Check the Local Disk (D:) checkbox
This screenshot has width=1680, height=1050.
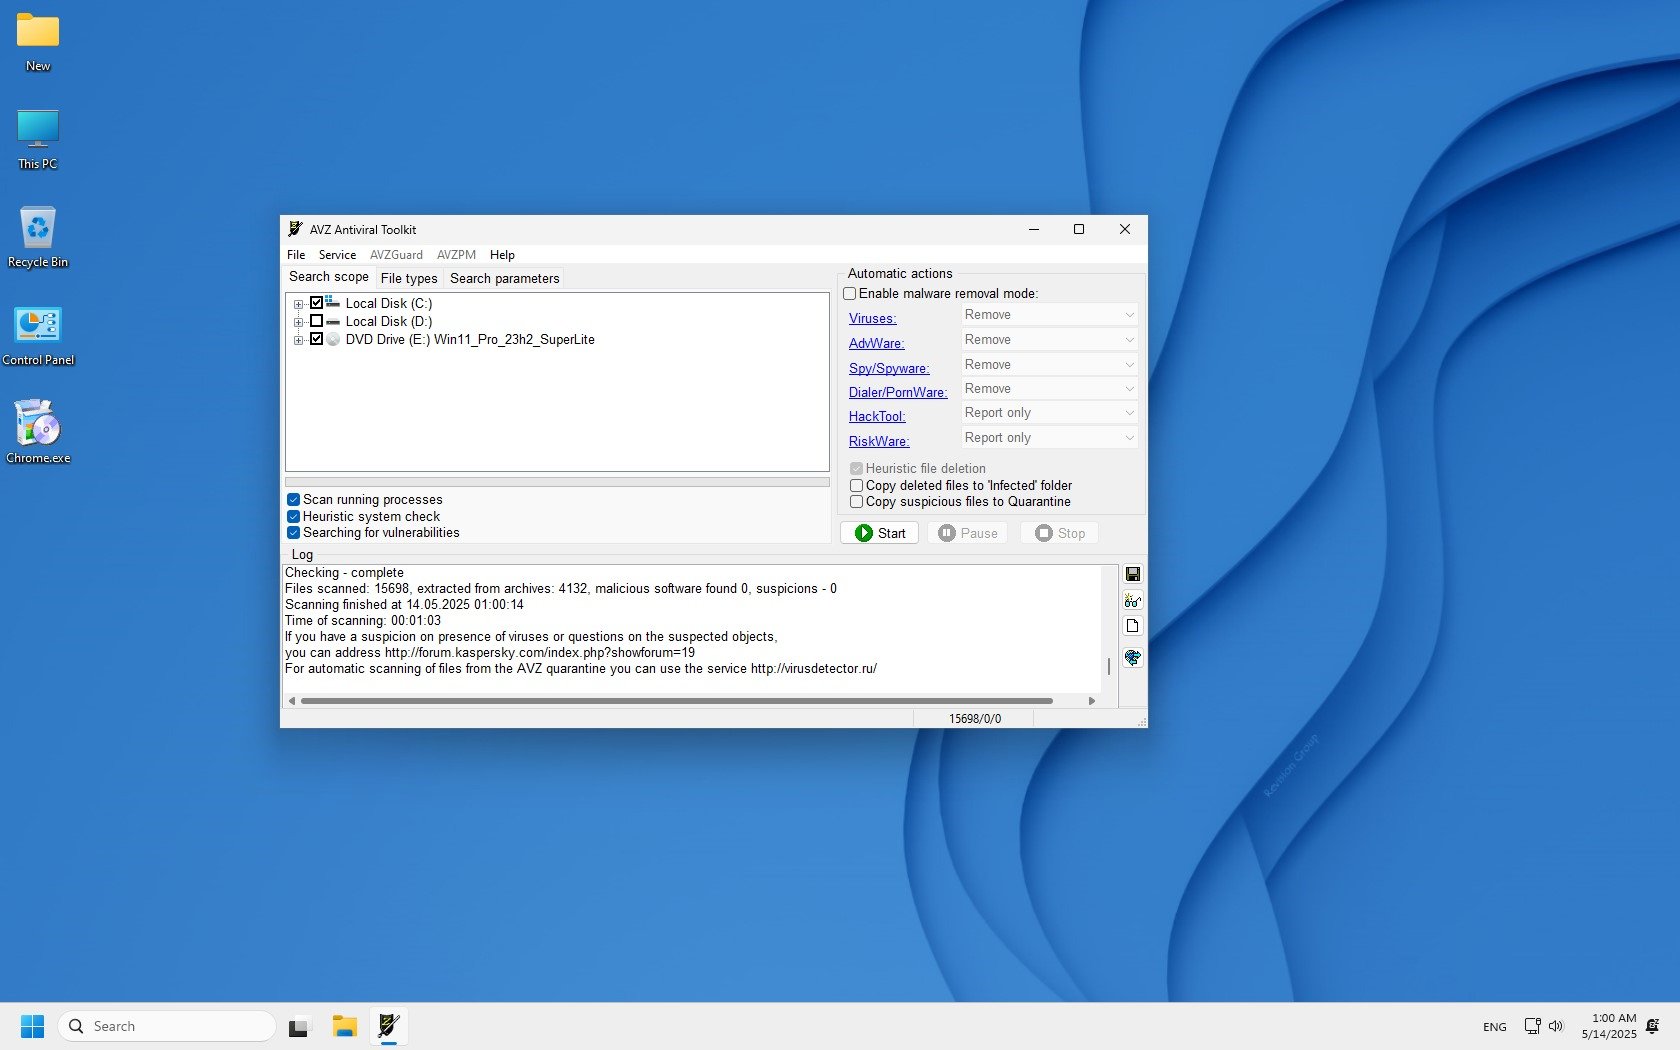[317, 321]
